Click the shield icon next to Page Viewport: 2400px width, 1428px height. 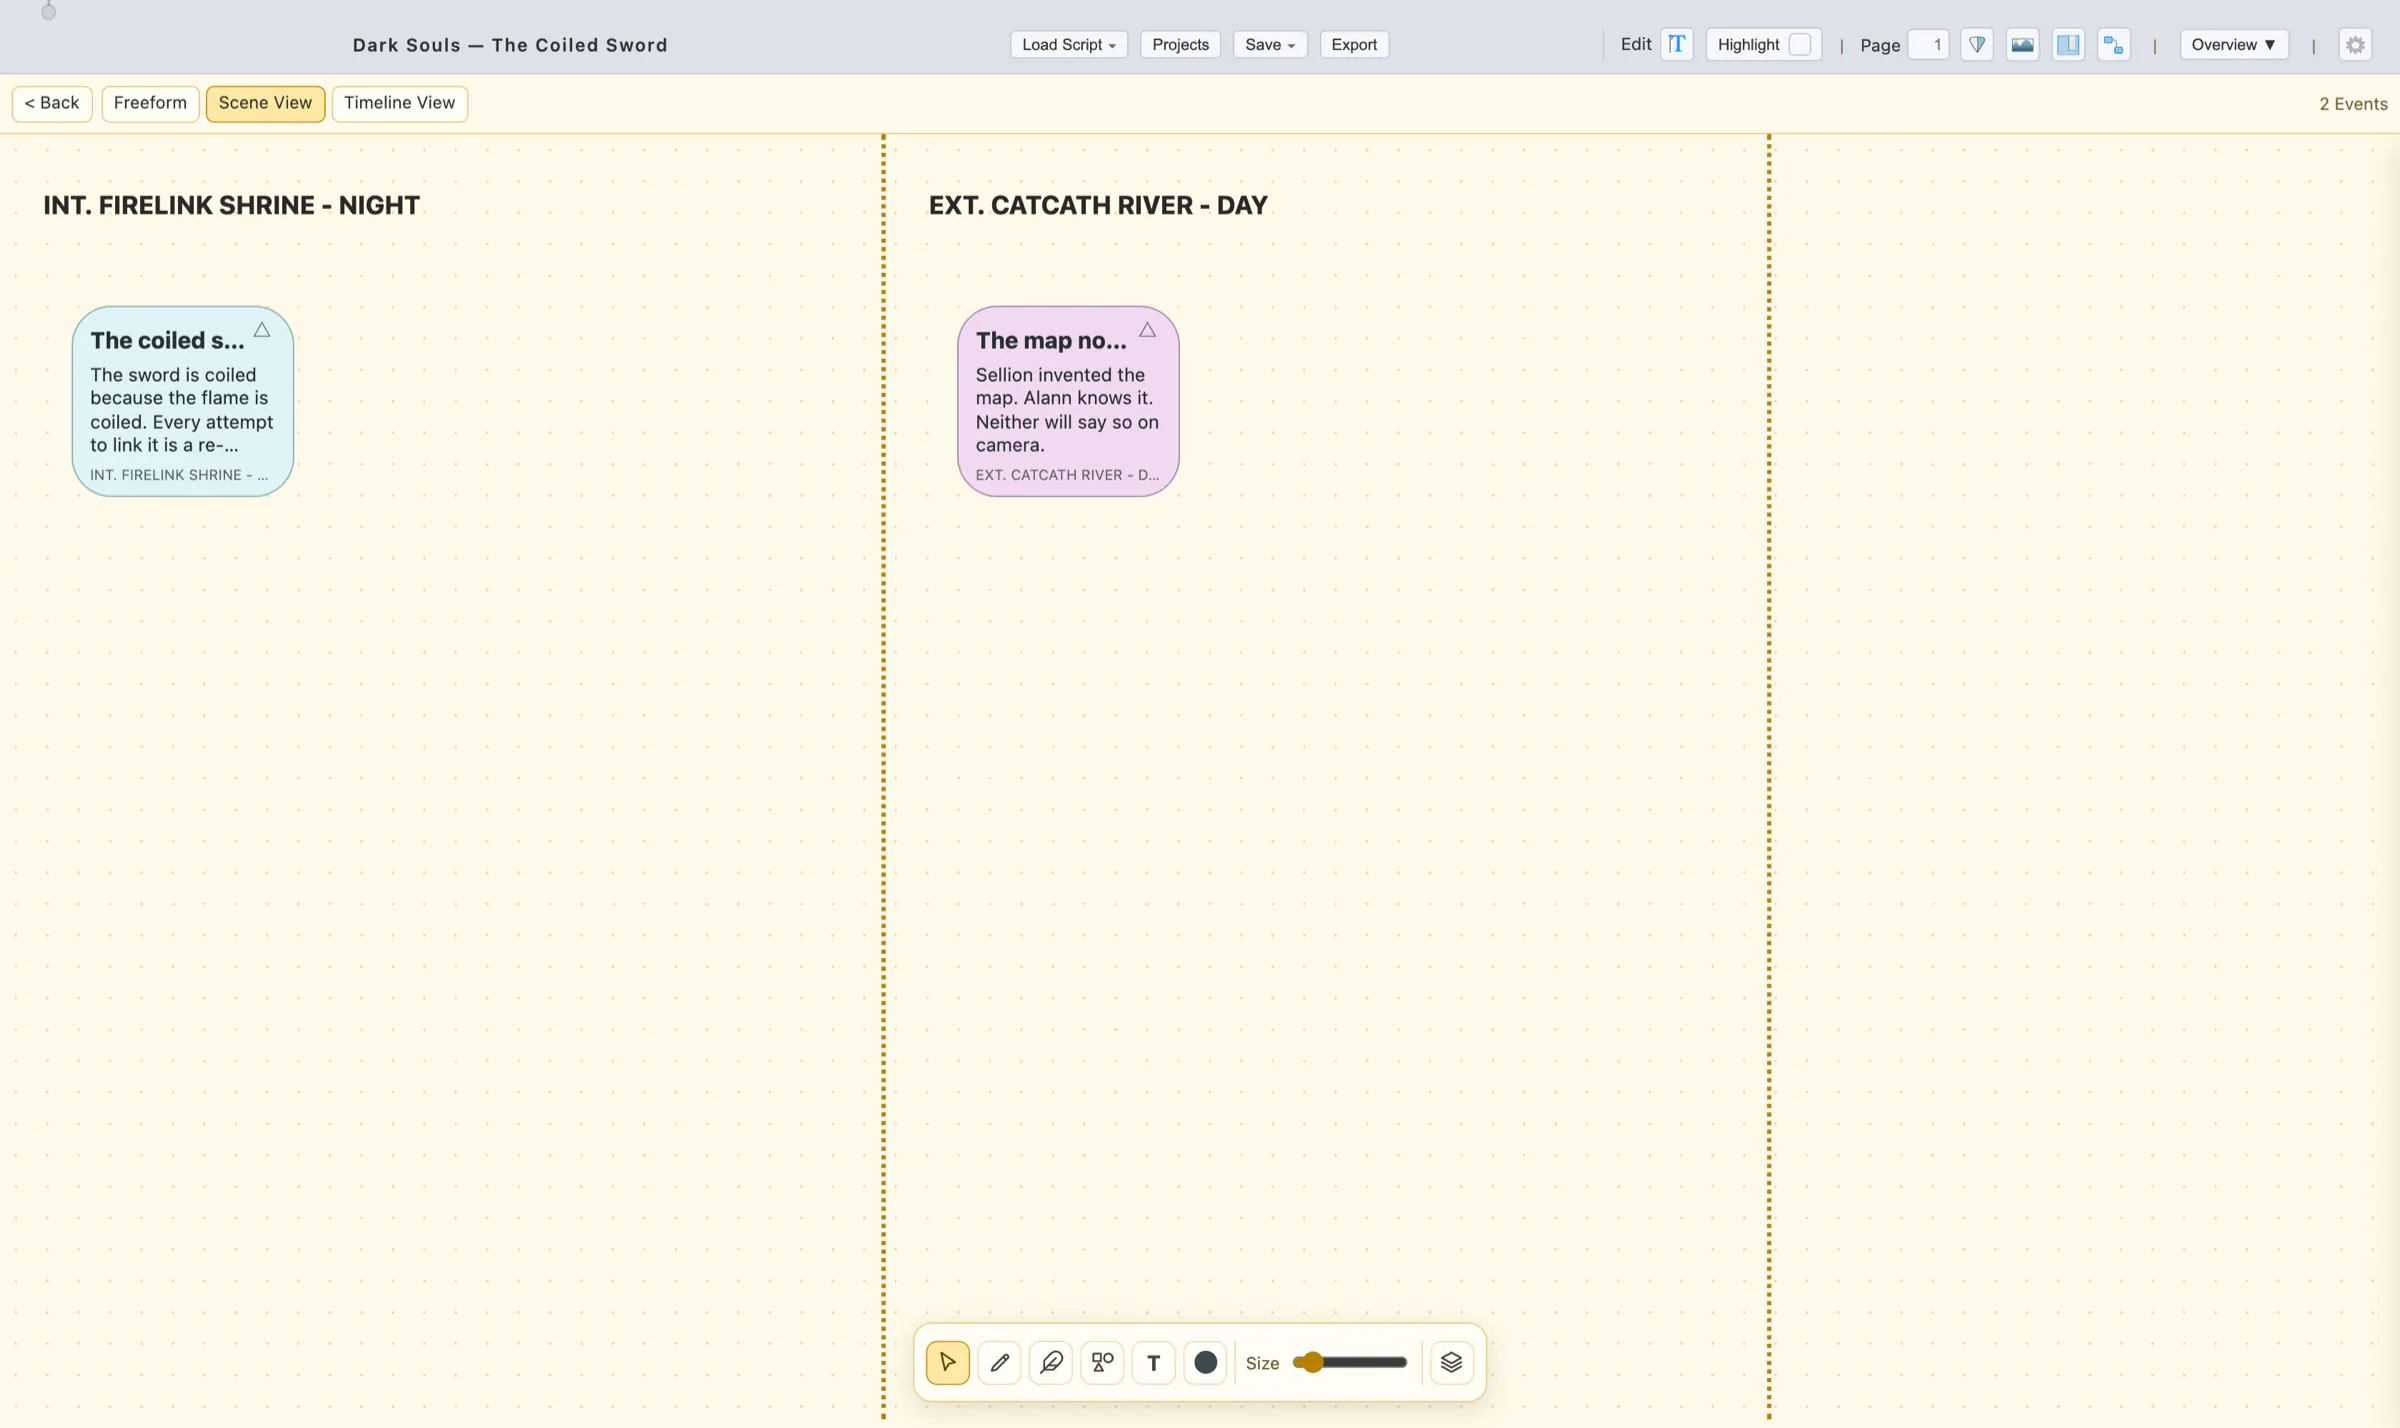(x=1977, y=44)
